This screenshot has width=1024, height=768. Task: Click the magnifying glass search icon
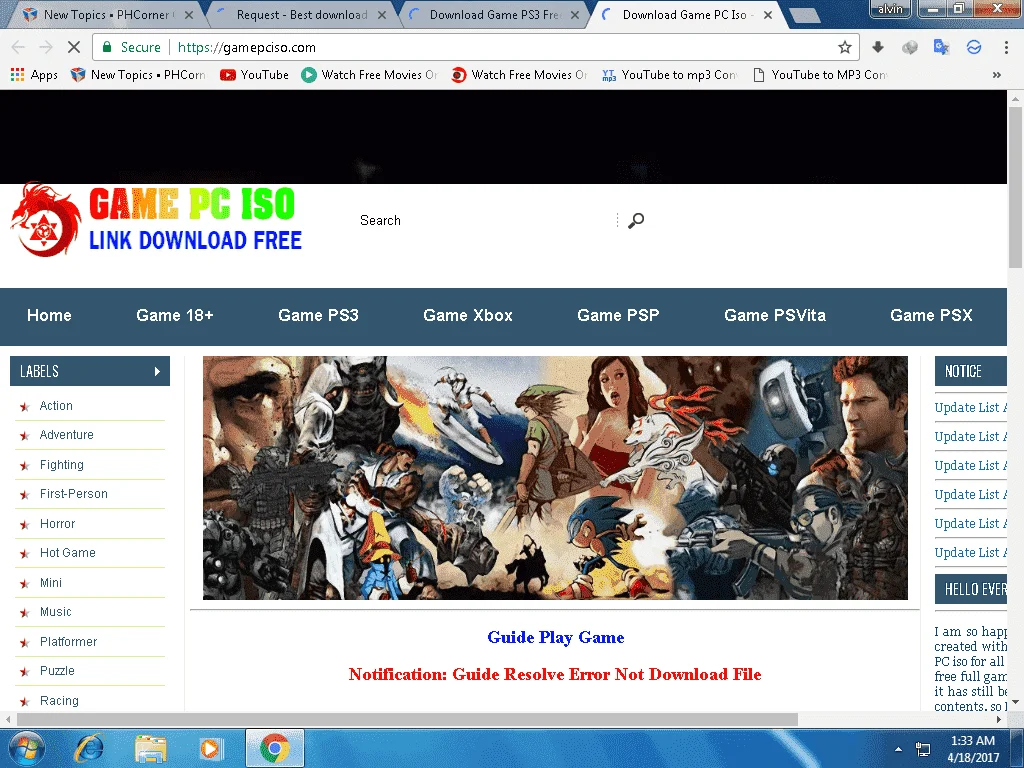[x=635, y=221]
